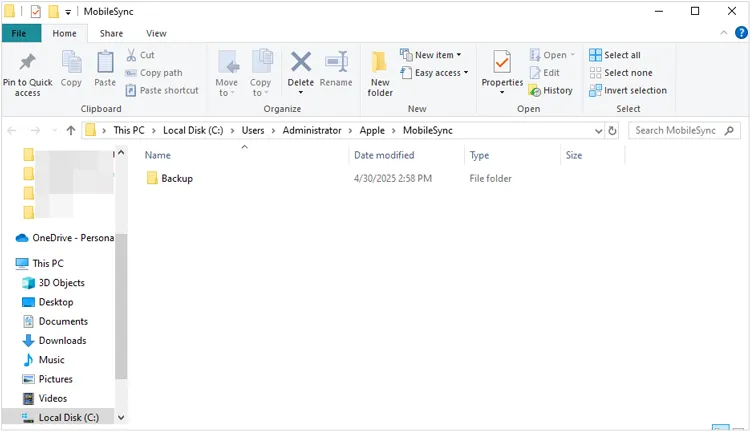750x431 pixels.
Task: Click the Search MobileSync field
Action: [684, 131]
